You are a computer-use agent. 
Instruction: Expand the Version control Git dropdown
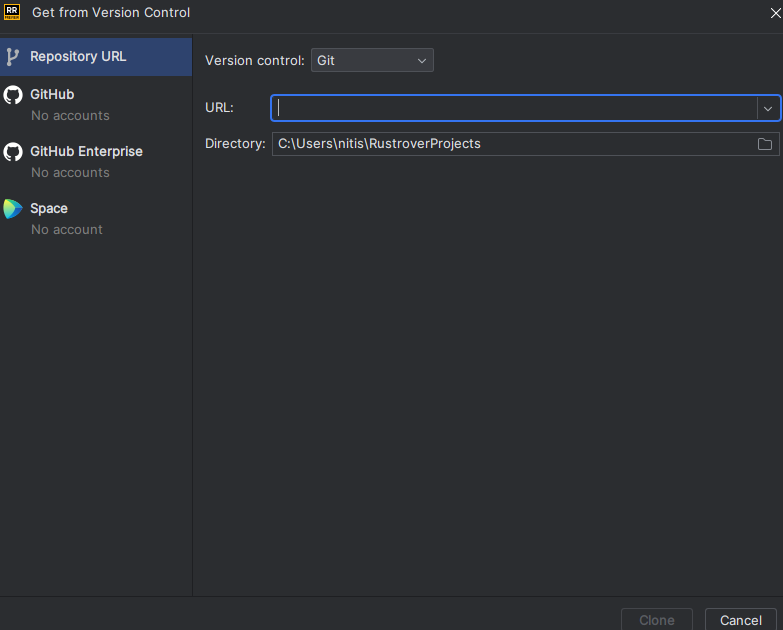click(372, 60)
